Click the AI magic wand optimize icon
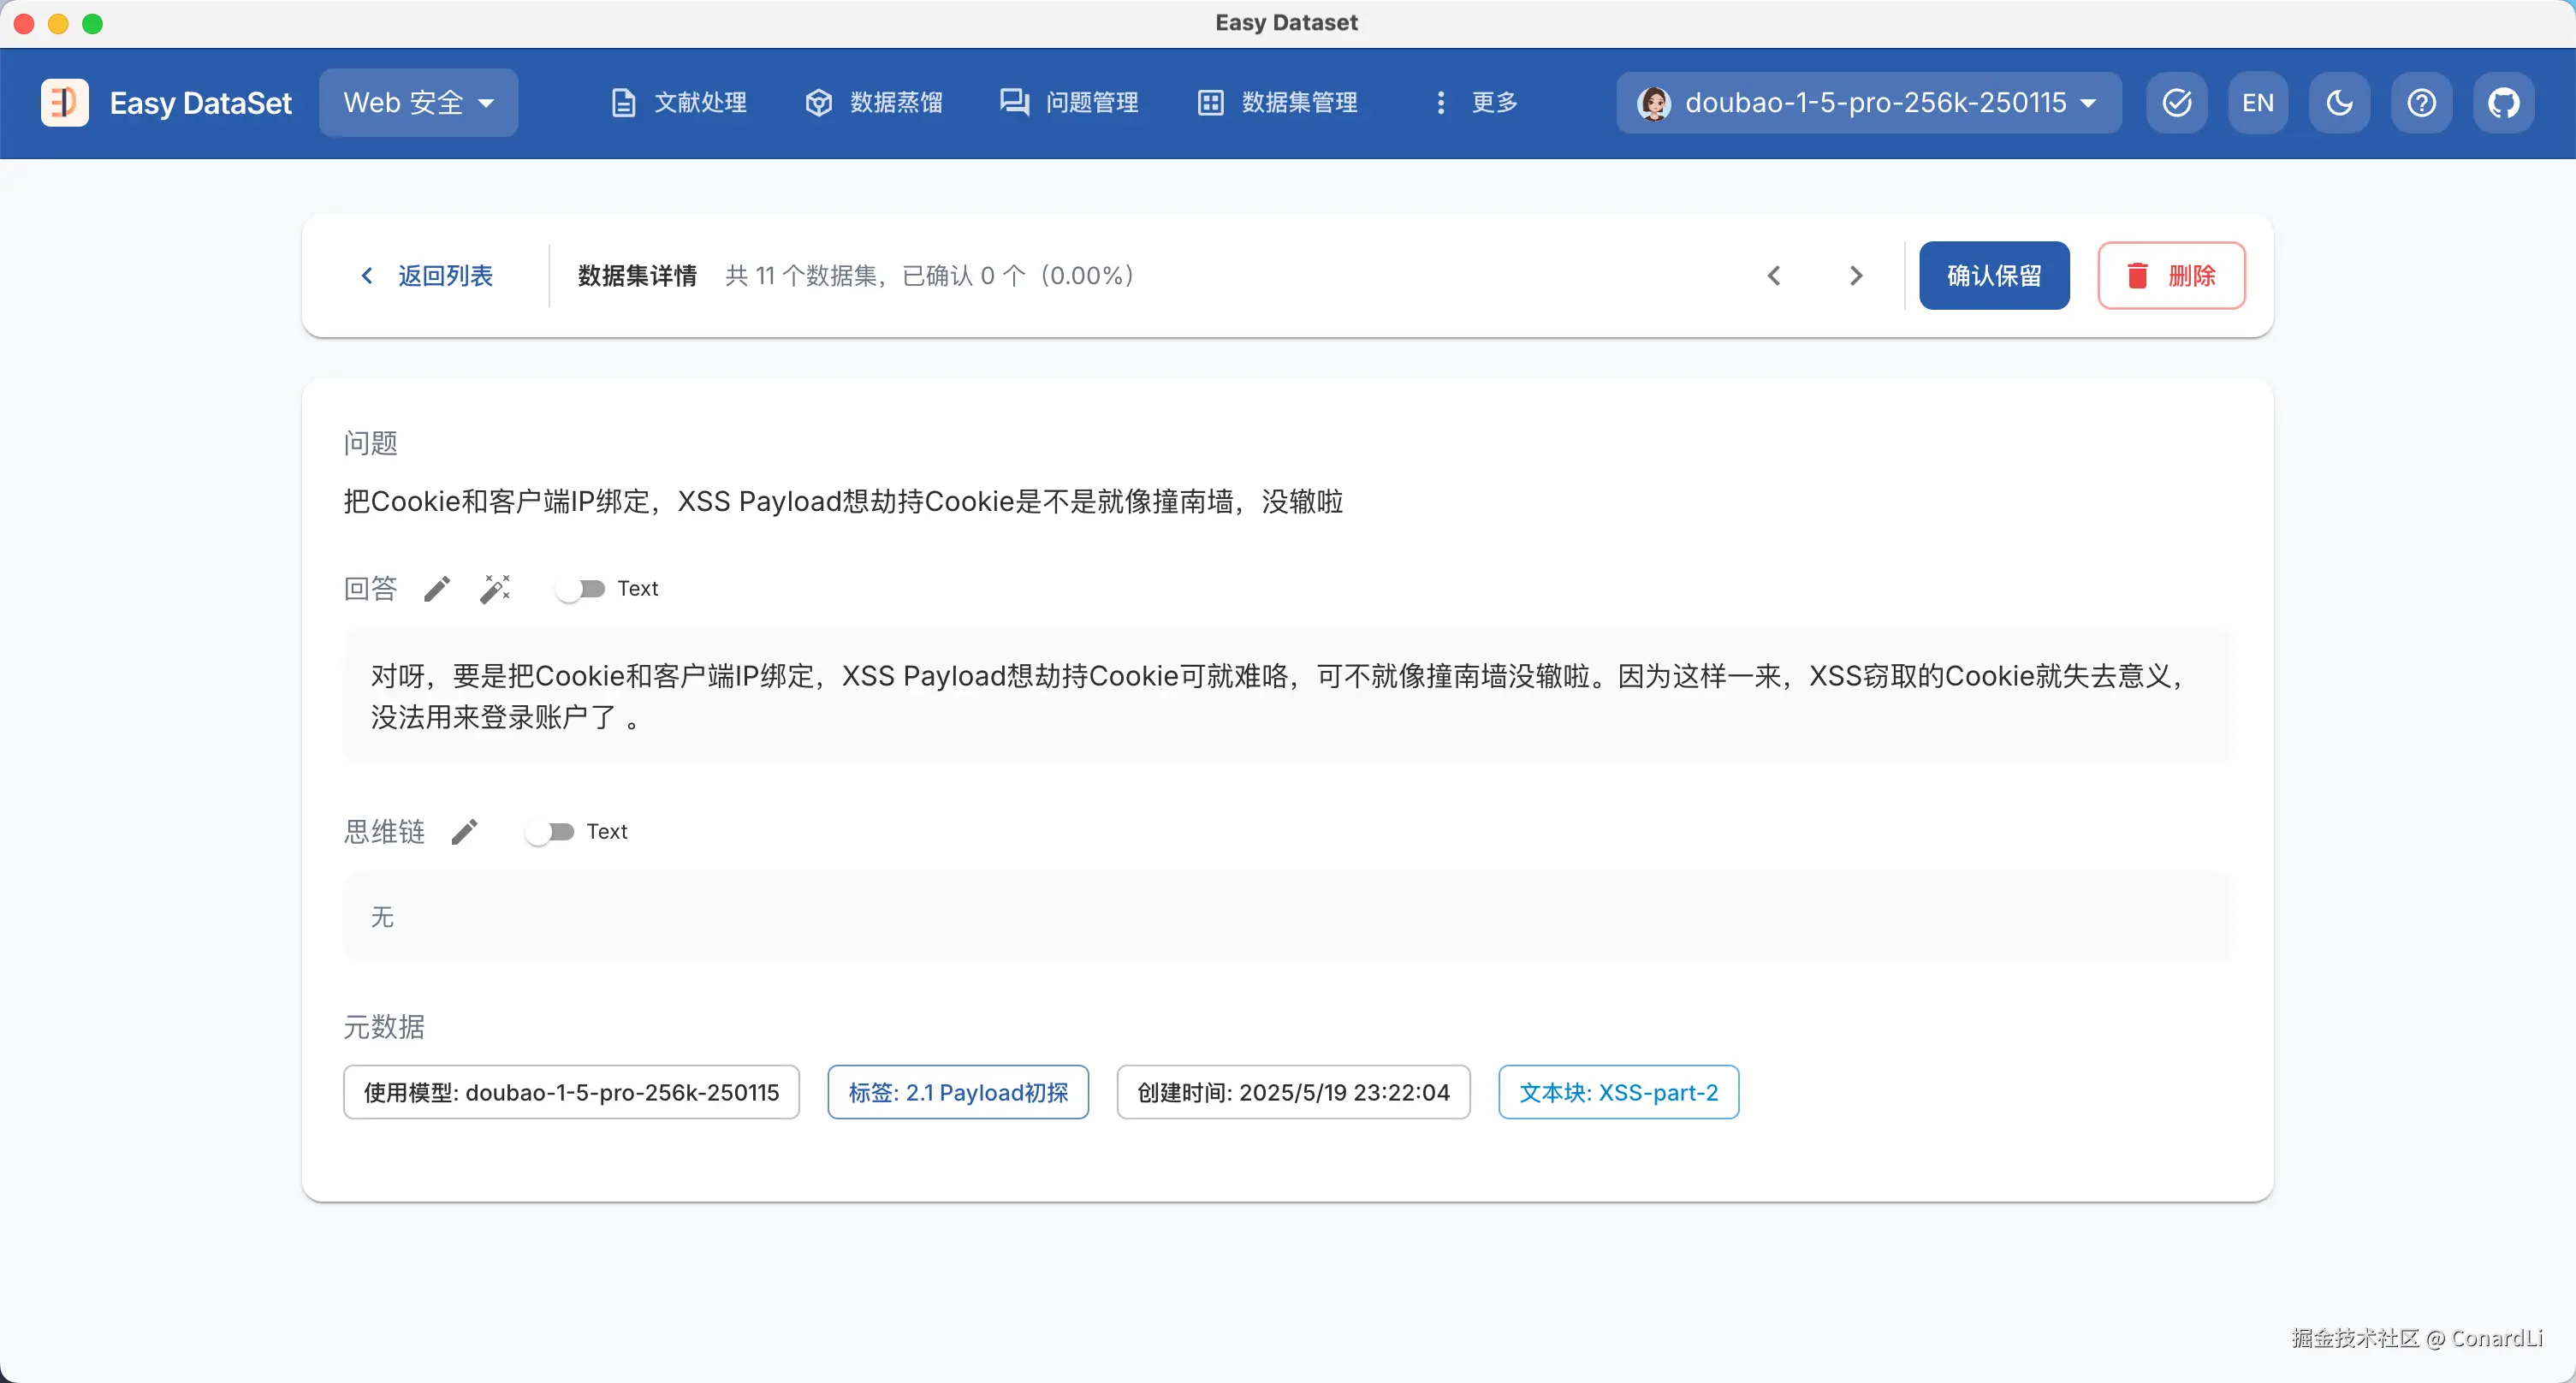The height and width of the screenshot is (1383, 2576). 495,589
